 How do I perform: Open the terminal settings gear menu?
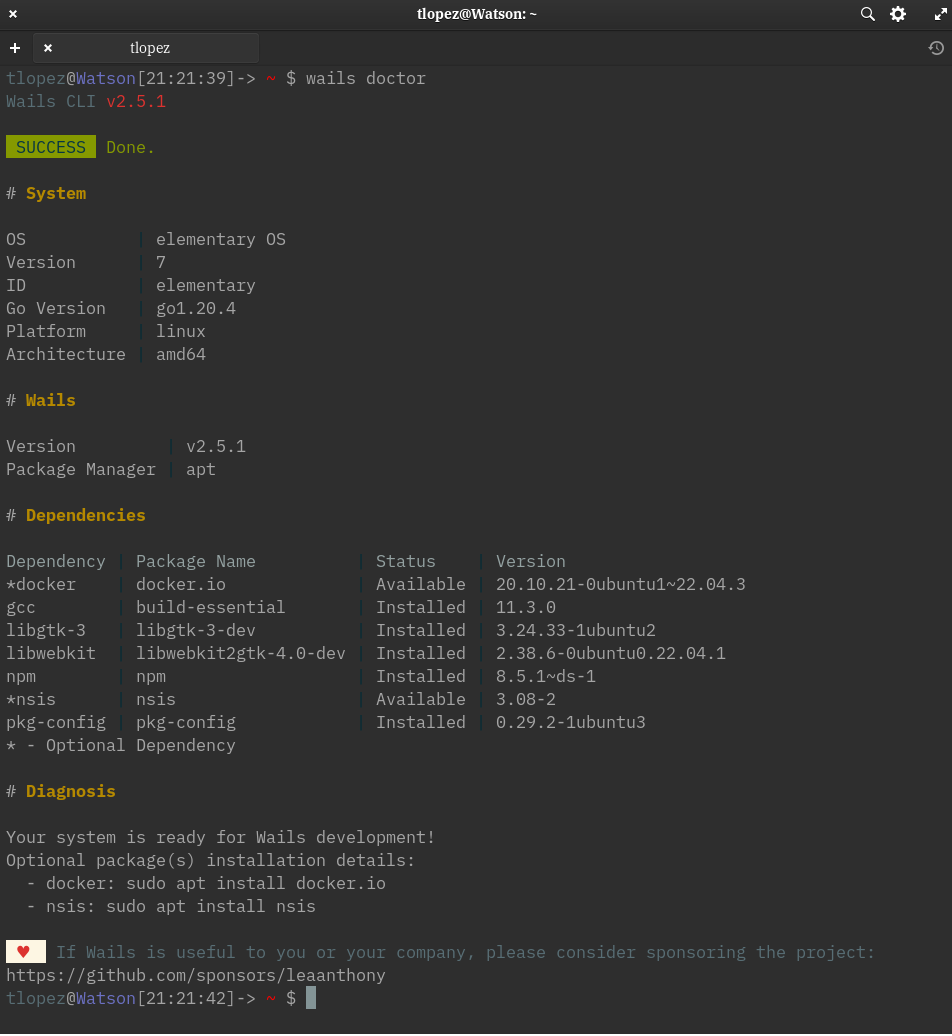point(898,14)
